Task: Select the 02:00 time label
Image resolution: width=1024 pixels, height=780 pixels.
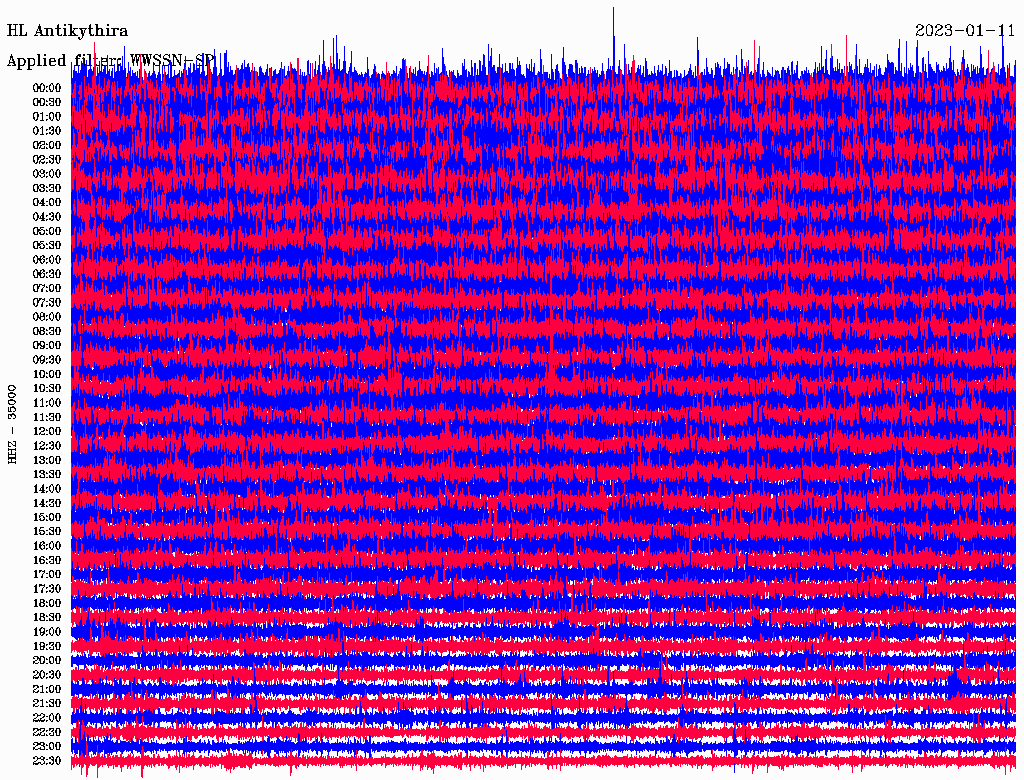Action: (x=47, y=145)
